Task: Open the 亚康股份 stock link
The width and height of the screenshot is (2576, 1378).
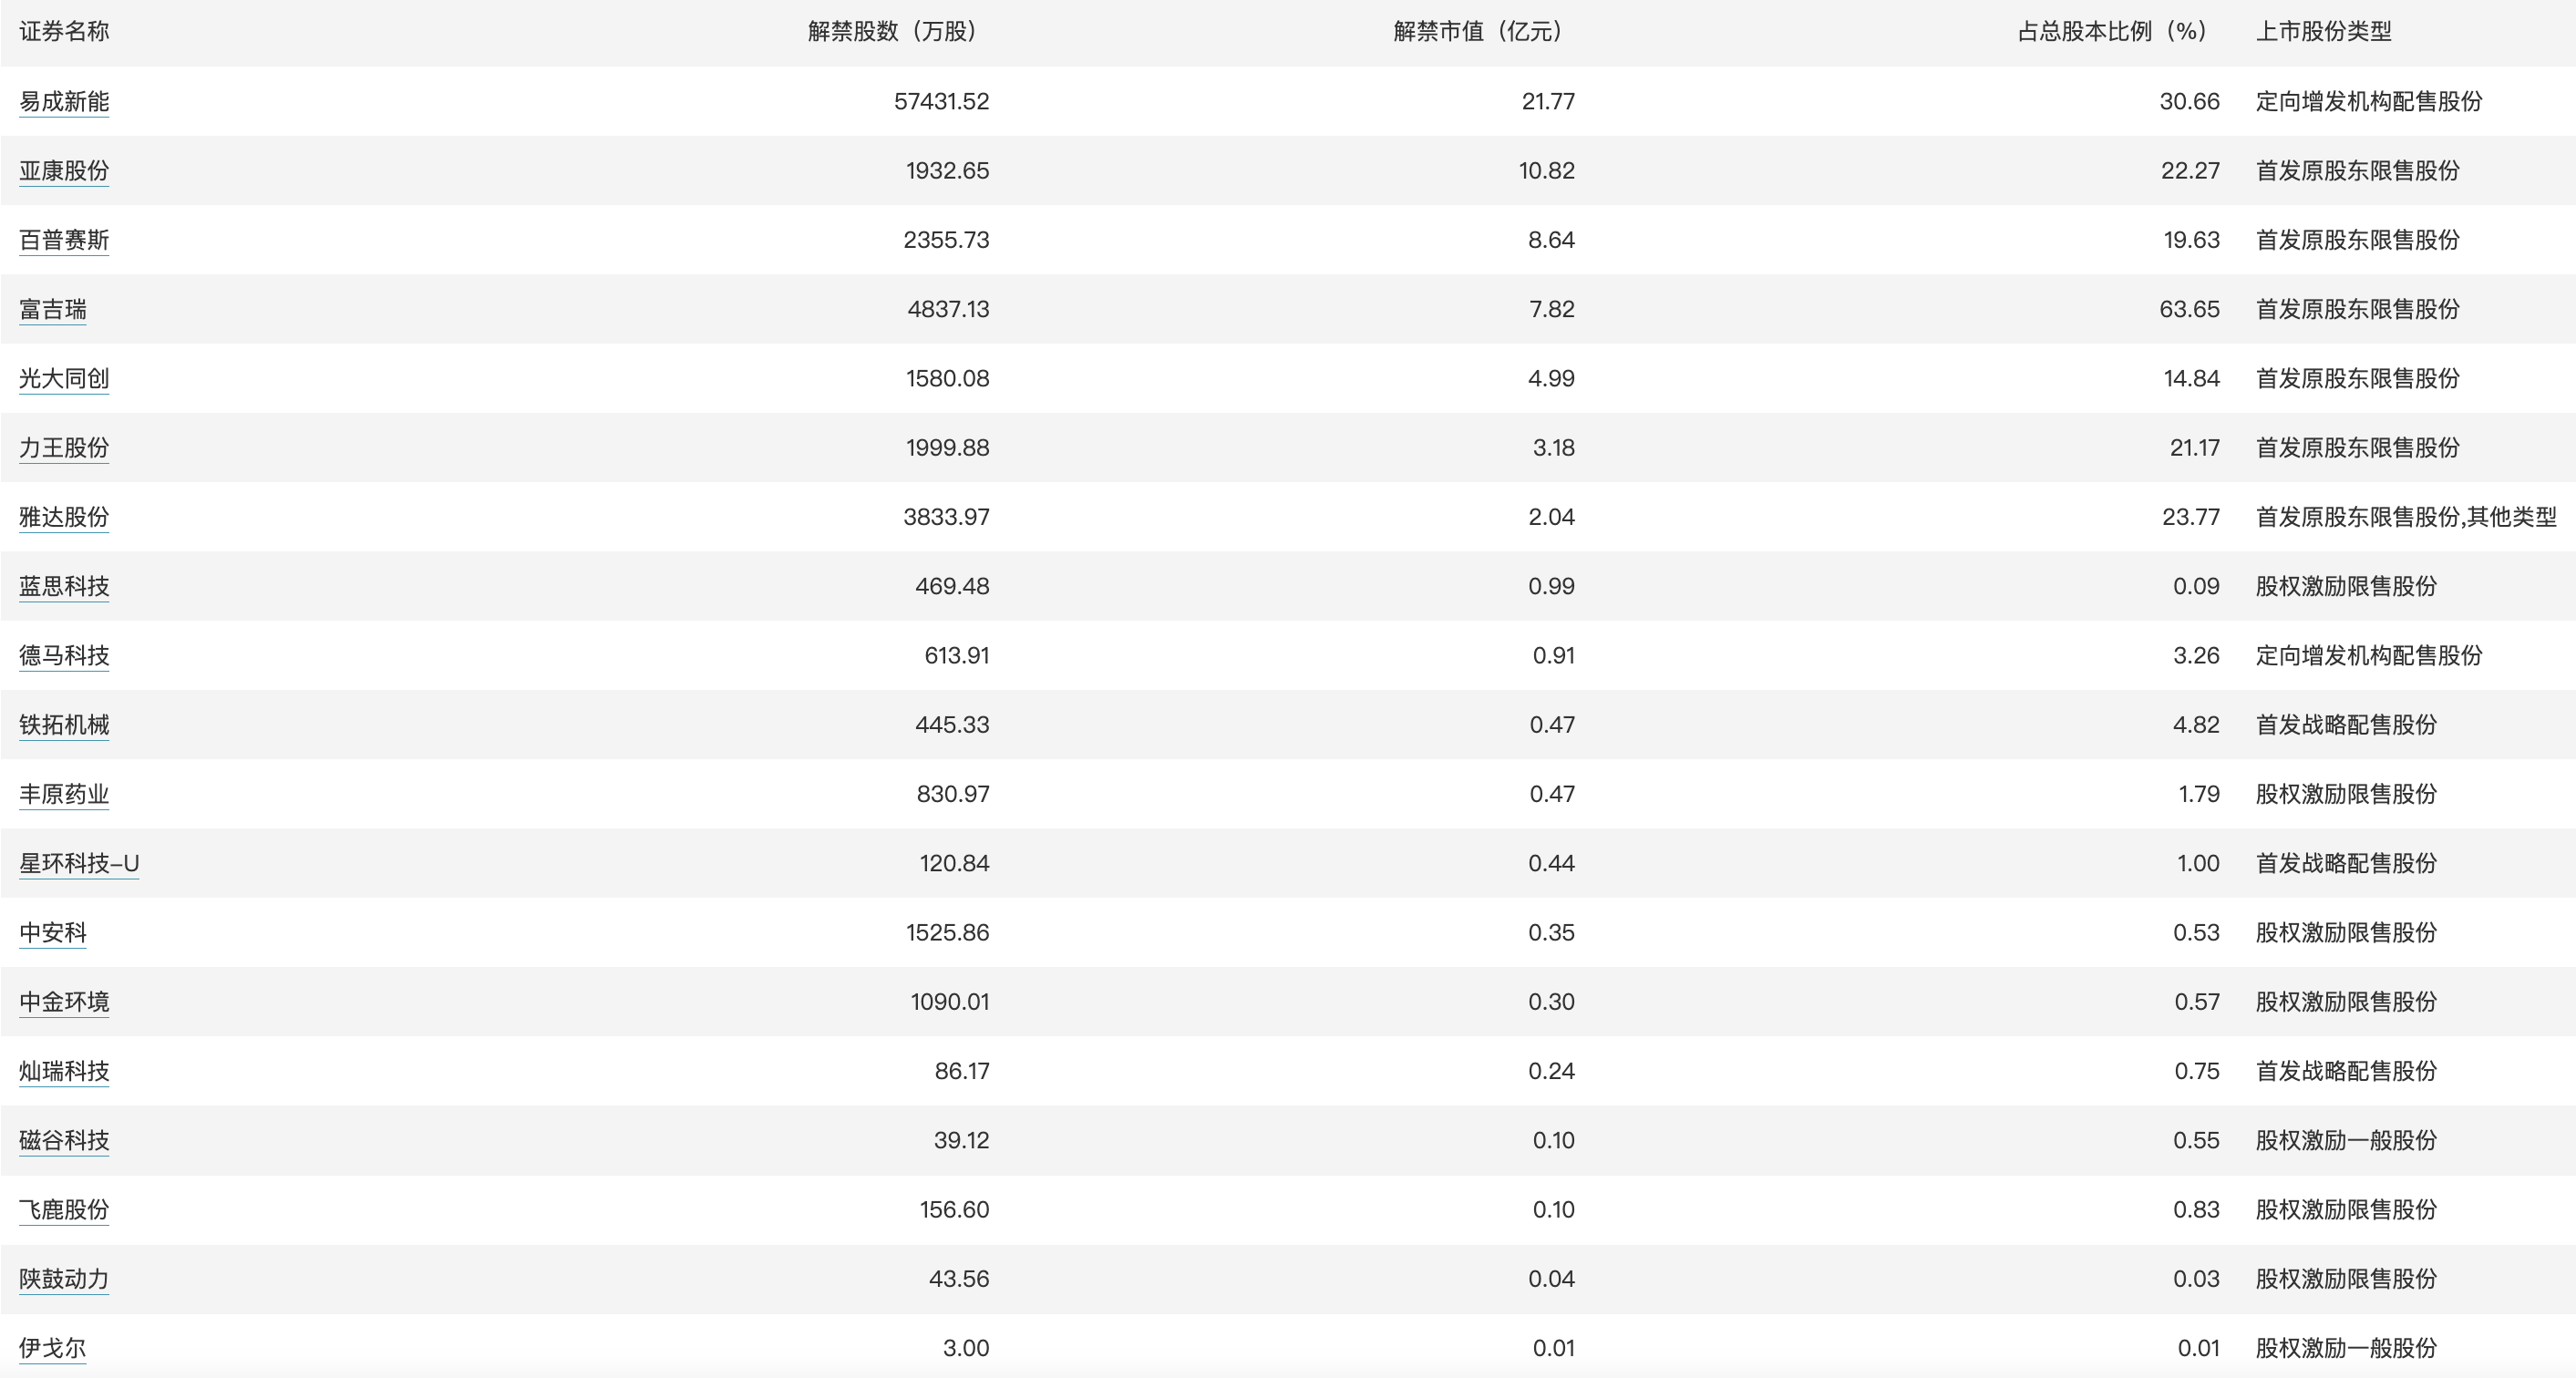Action: tap(64, 171)
